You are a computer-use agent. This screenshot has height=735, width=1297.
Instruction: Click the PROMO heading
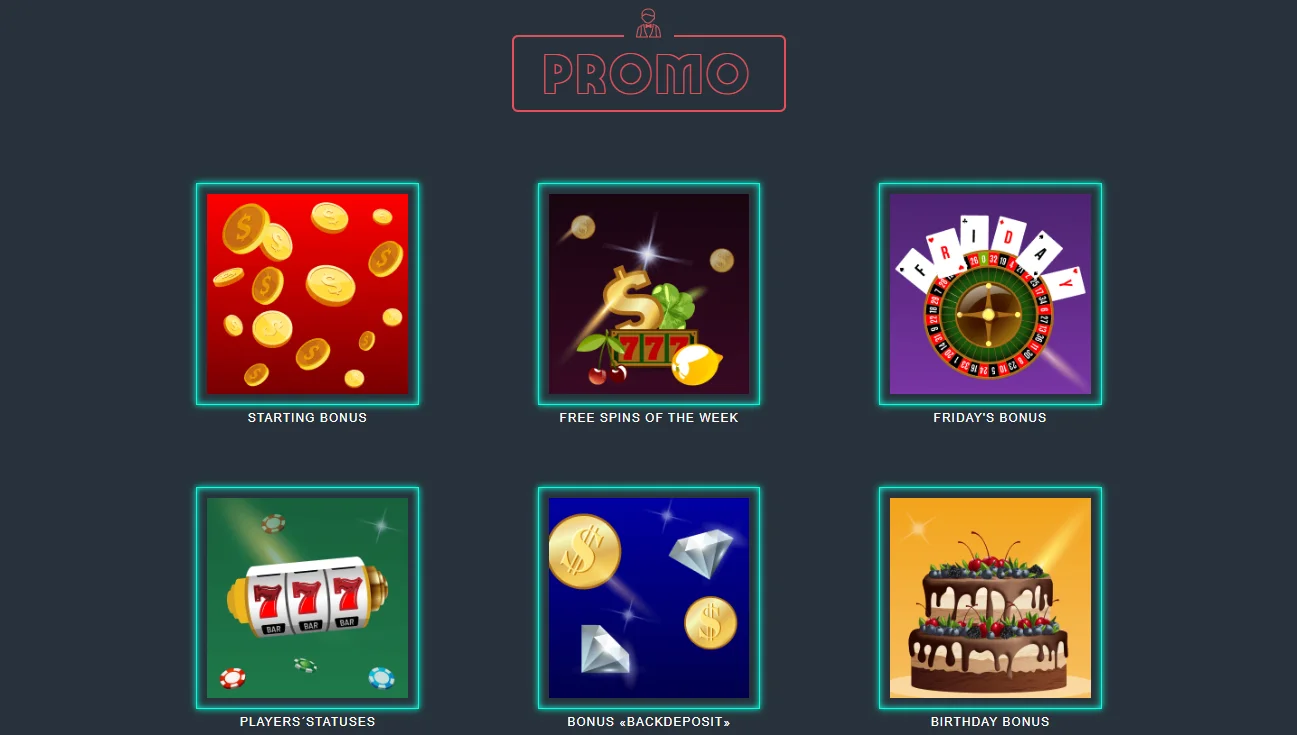[x=646, y=74]
